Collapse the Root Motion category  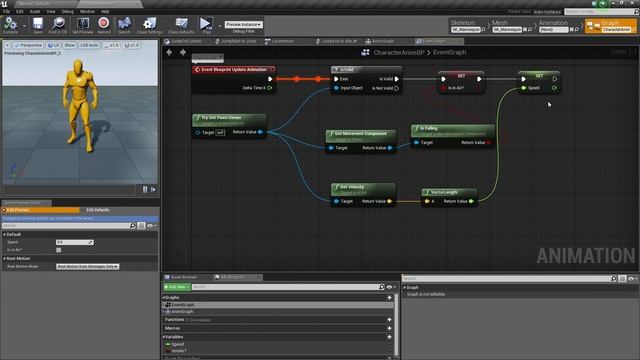[x=5, y=258]
